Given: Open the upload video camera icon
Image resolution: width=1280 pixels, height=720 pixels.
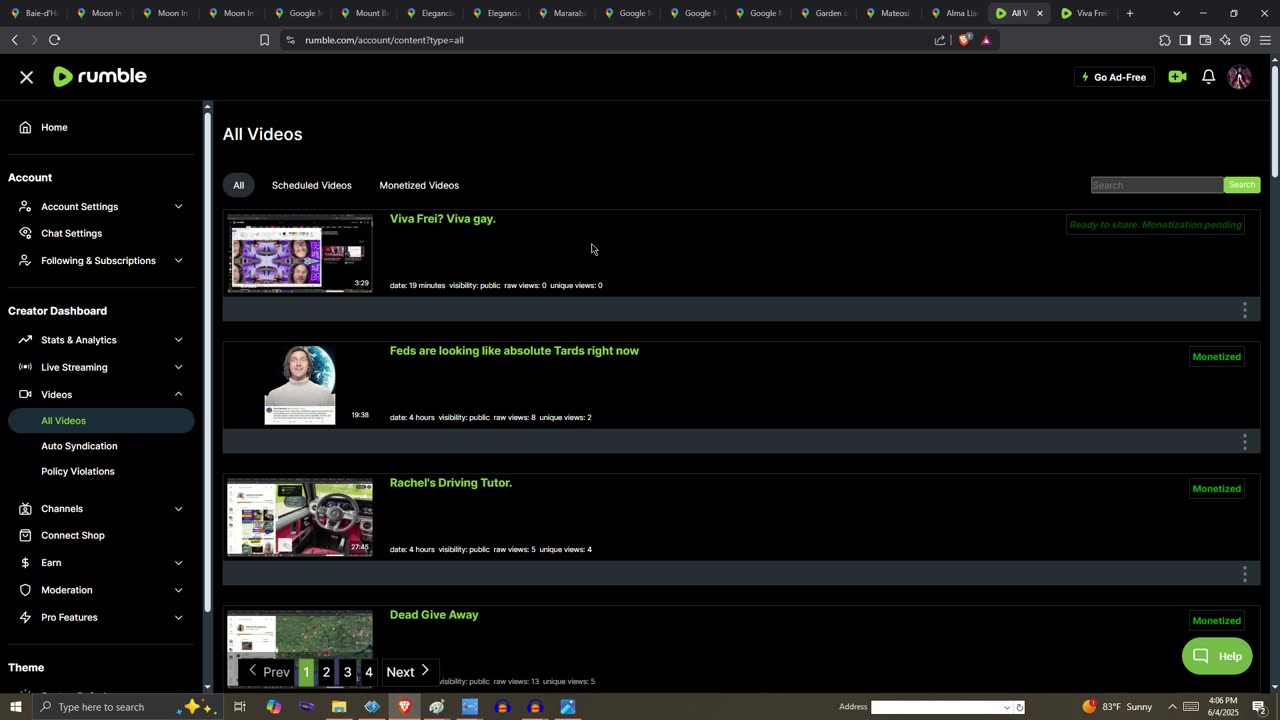Looking at the screenshot, I should (x=1177, y=77).
